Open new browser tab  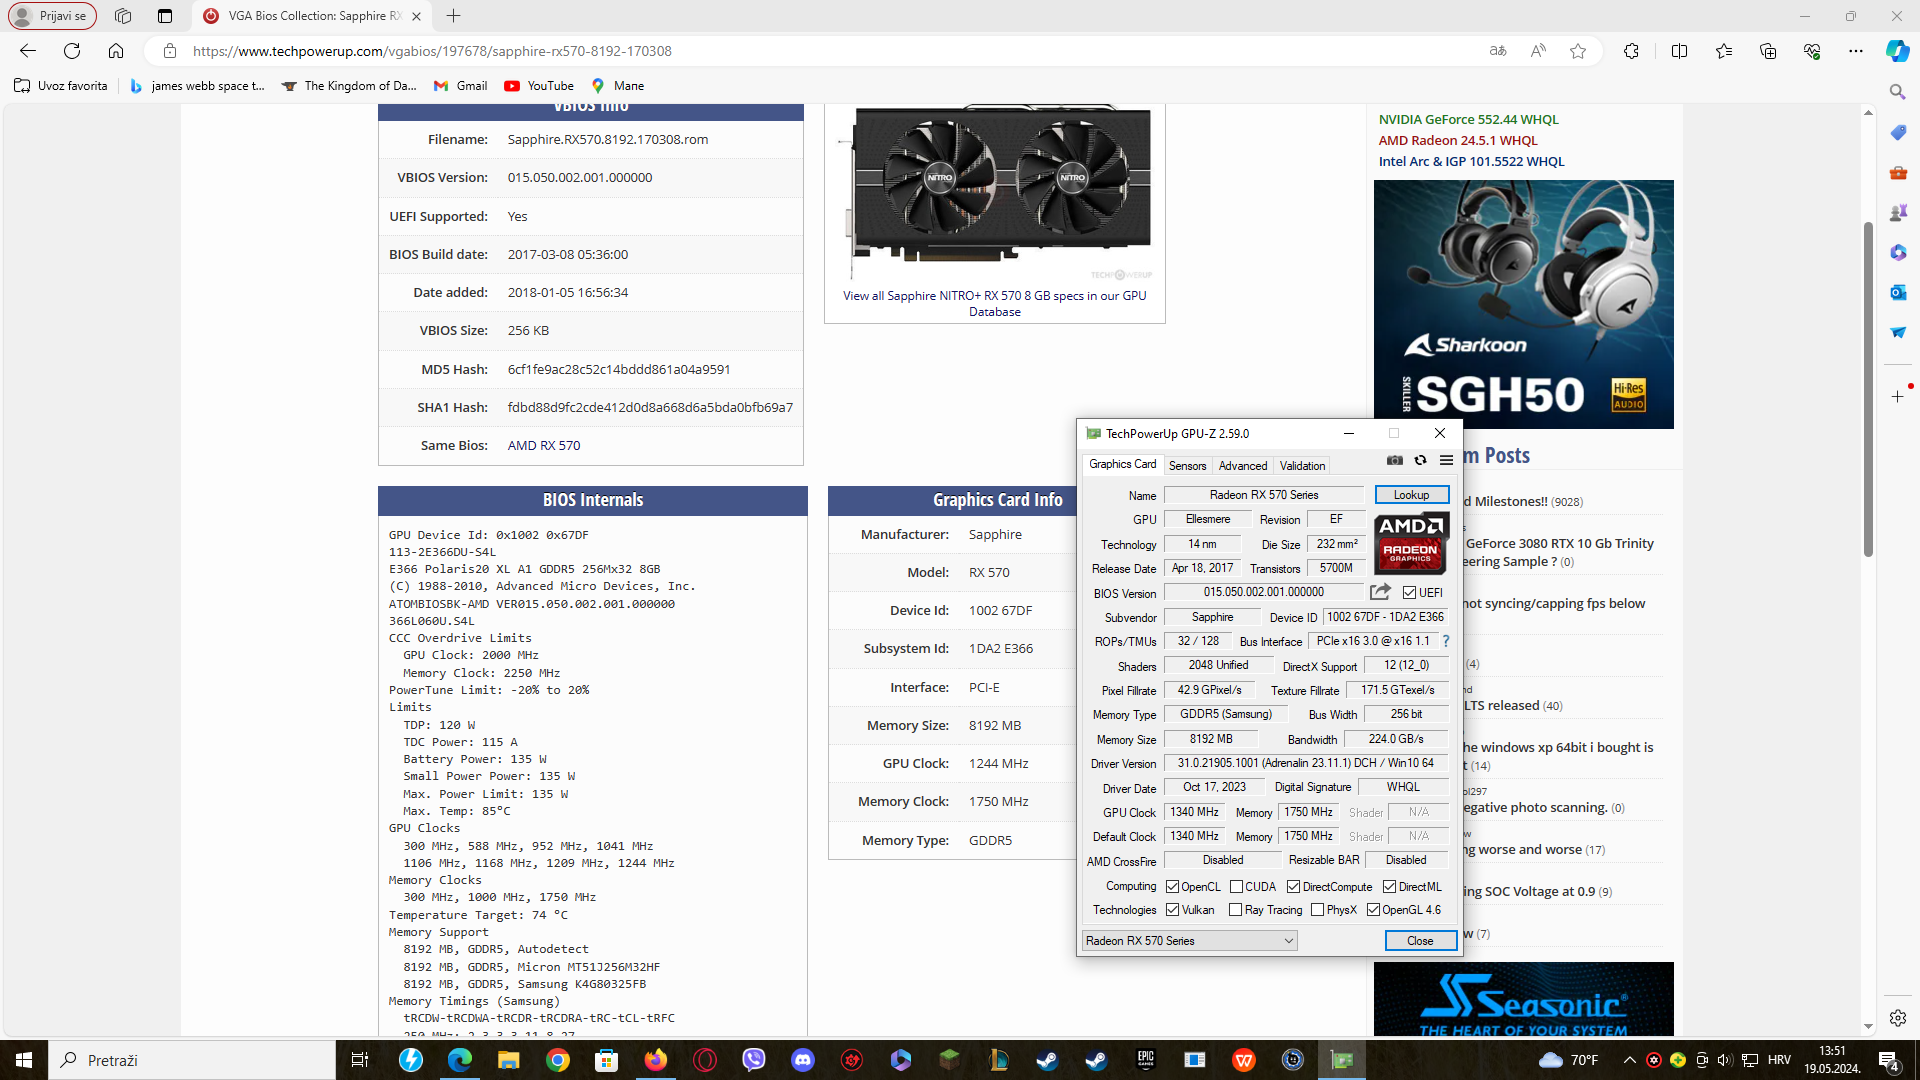[x=453, y=16]
